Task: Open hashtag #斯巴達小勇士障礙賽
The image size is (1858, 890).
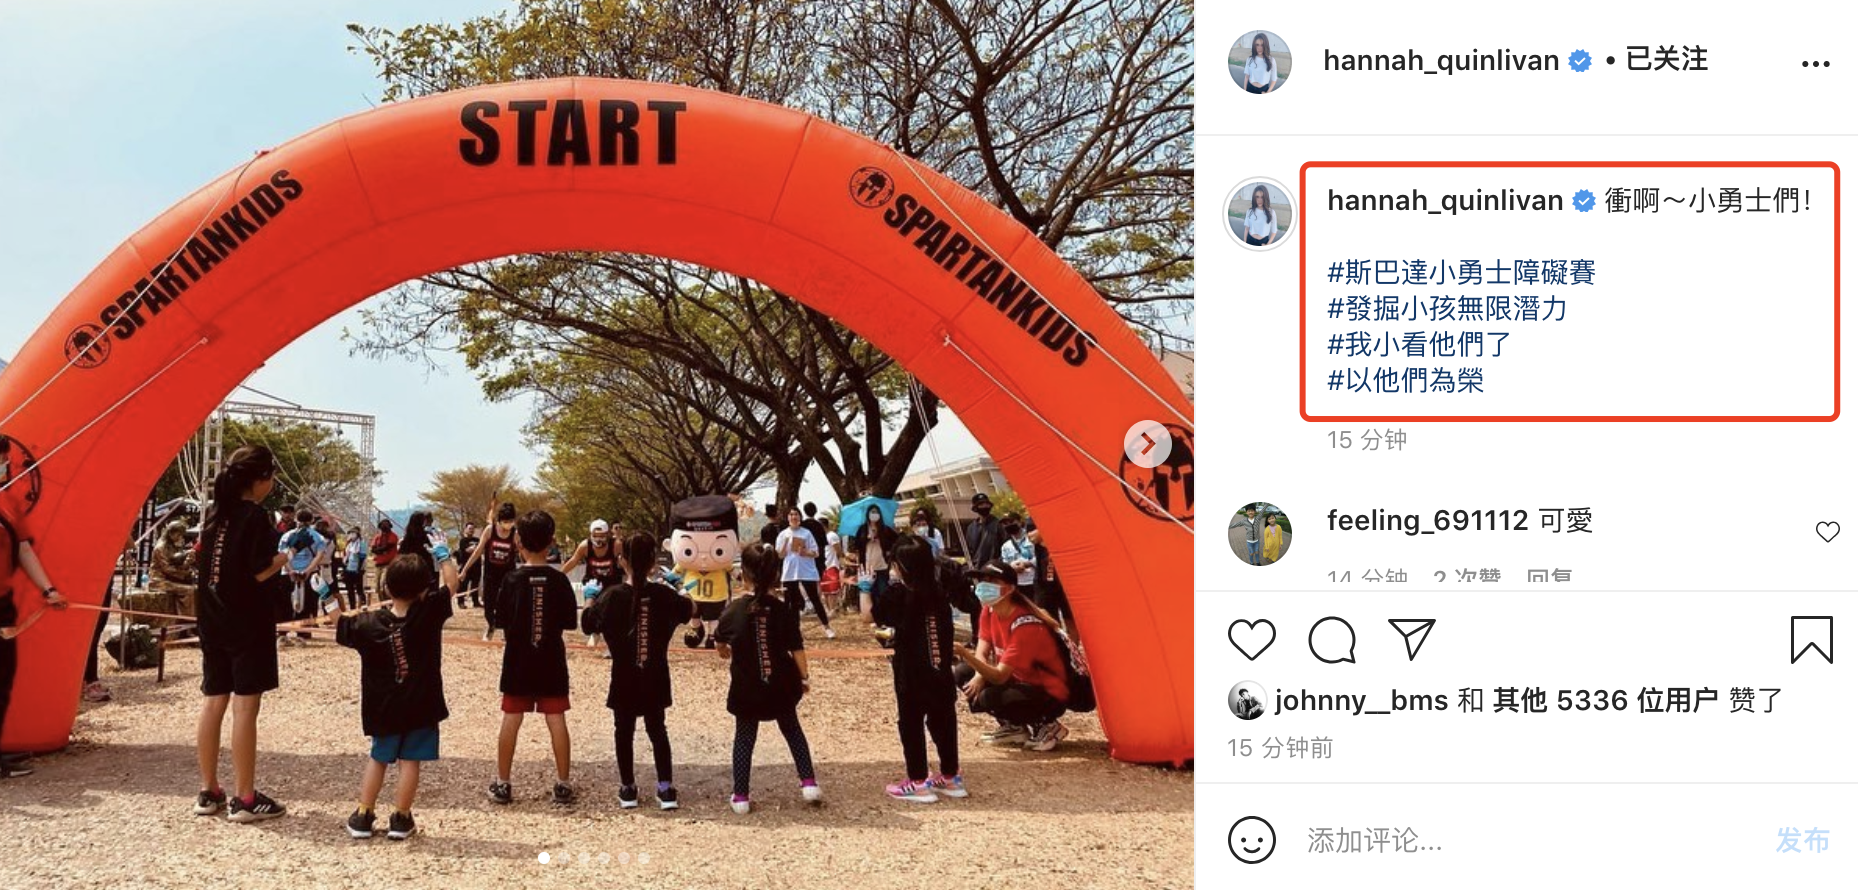Action: tap(1461, 272)
